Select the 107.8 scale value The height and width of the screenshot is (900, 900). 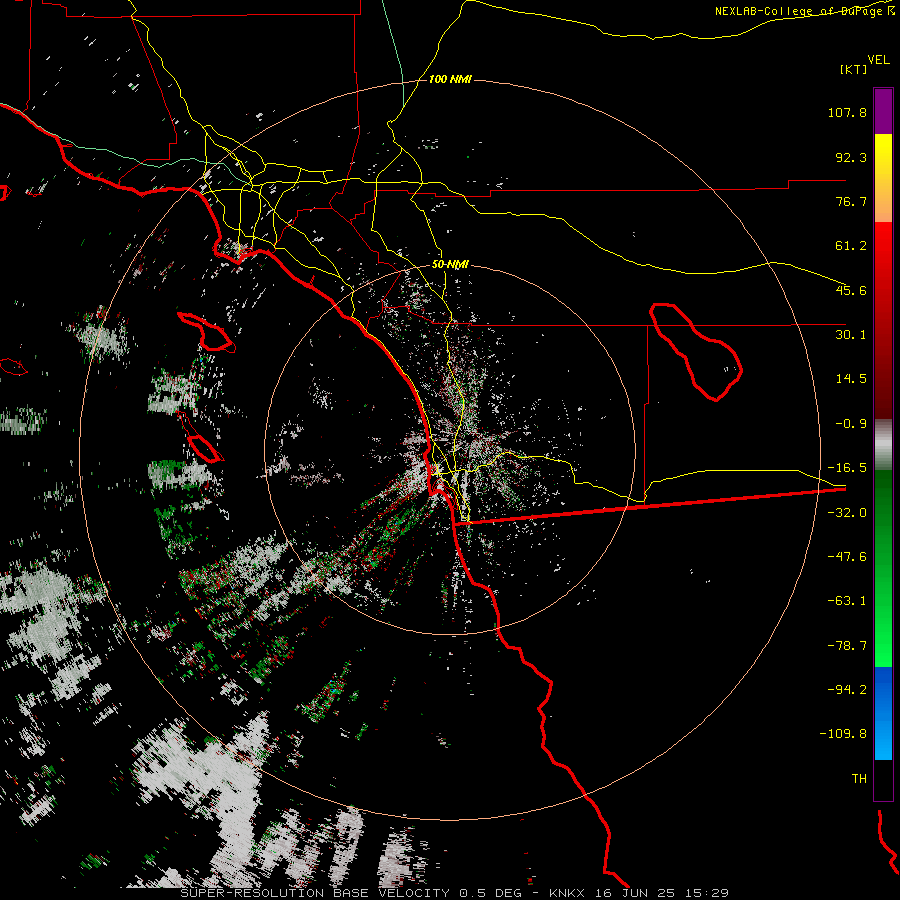(x=847, y=112)
